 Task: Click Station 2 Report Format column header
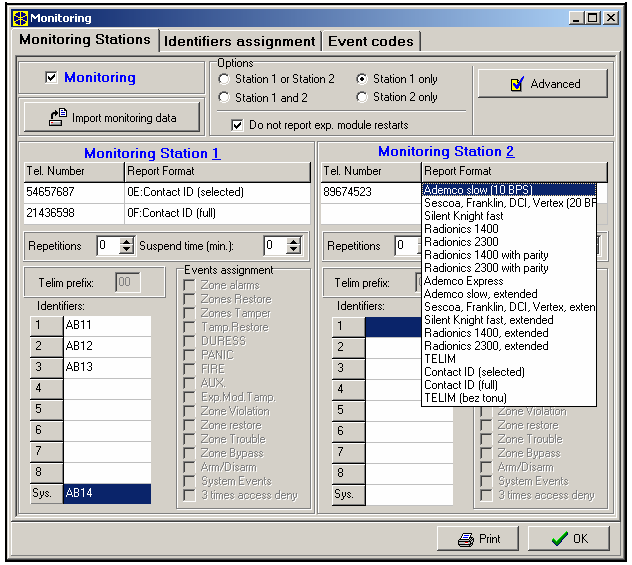tap(514, 172)
